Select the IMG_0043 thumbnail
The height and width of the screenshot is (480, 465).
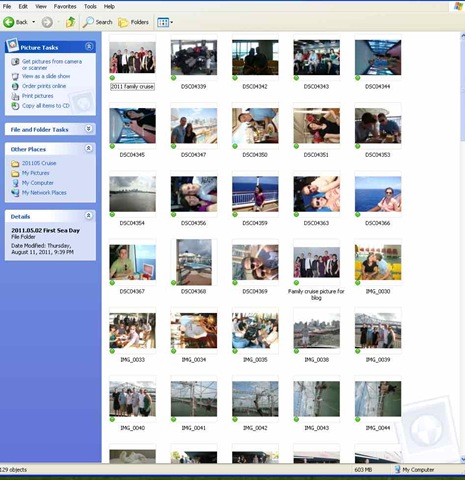coord(316,399)
